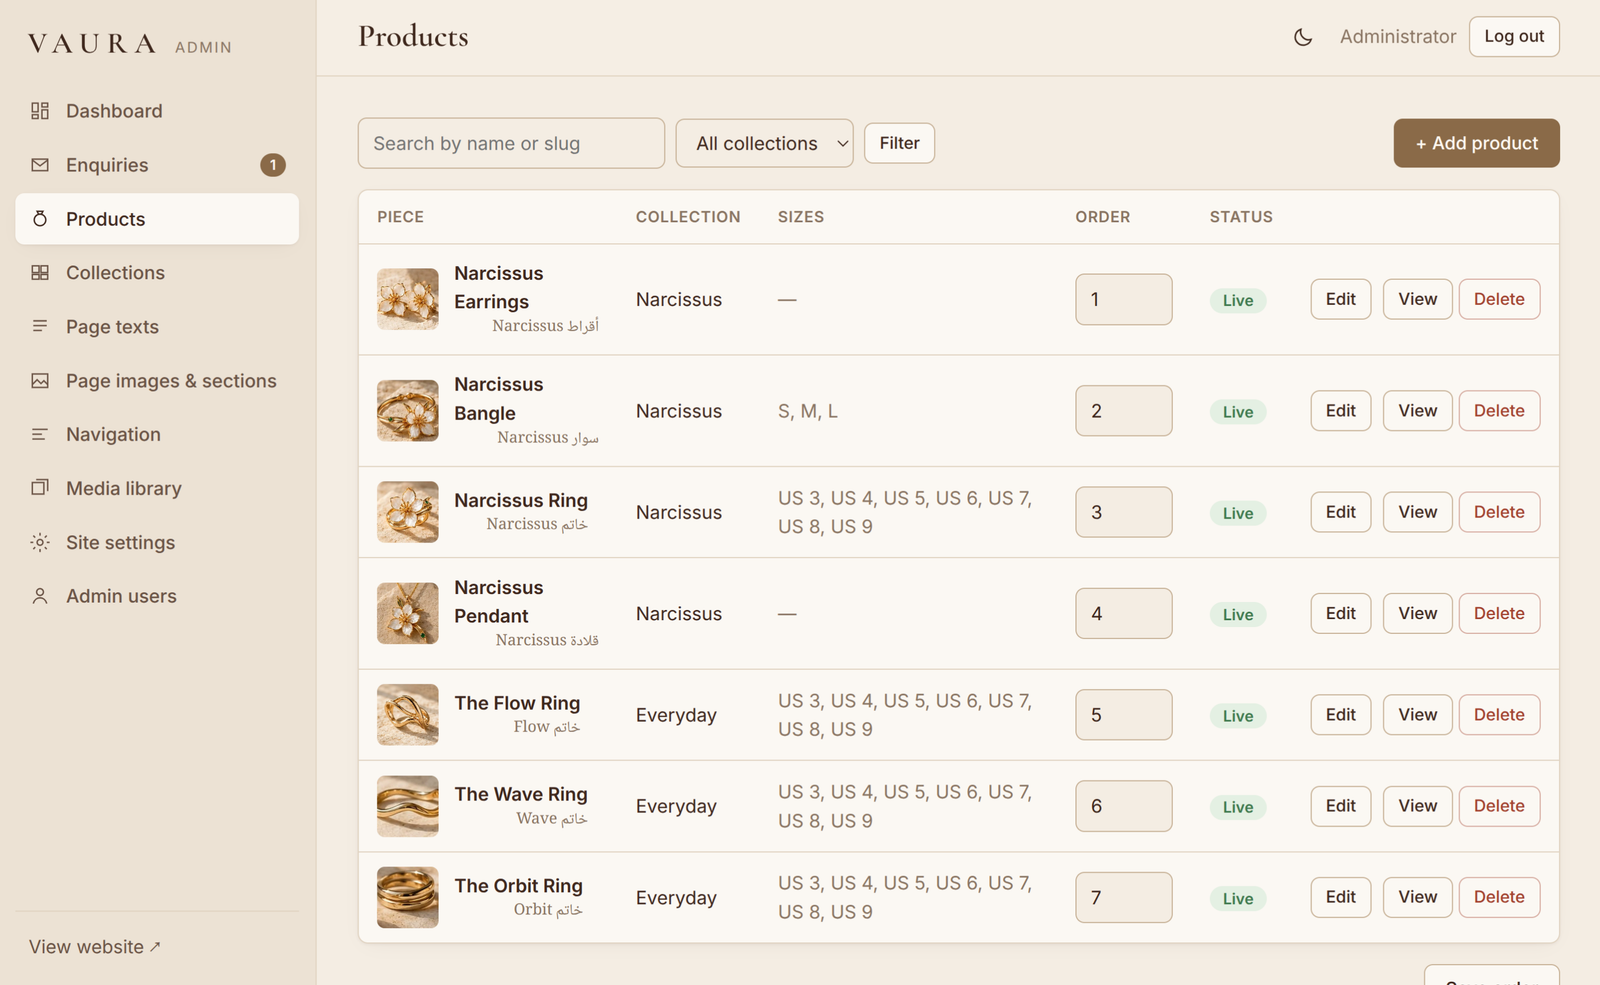The width and height of the screenshot is (1600, 985).
Task: Click the Narcissus Bangle thumbnail
Action: pyautogui.click(x=408, y=411)
